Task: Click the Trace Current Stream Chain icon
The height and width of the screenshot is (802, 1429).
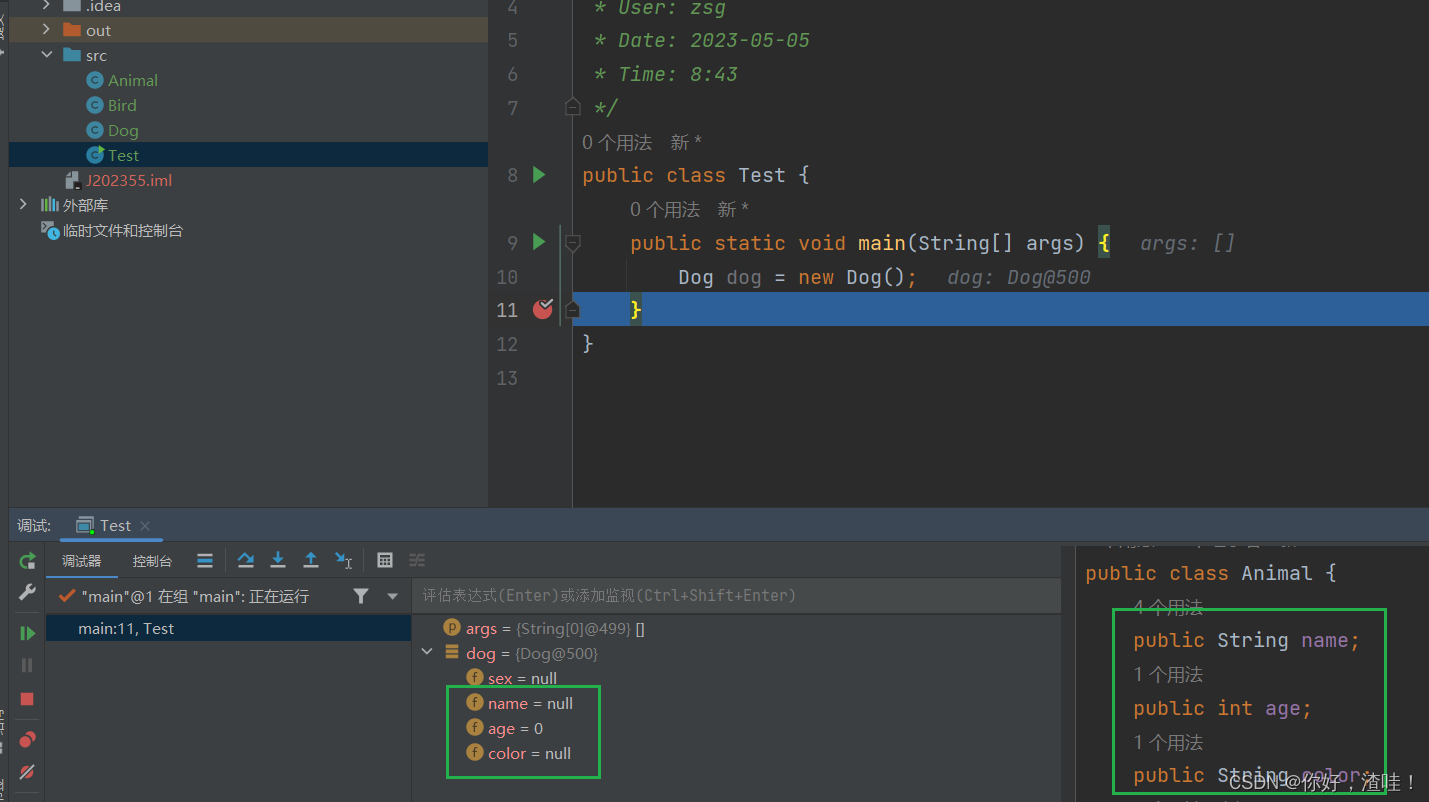Action: [x=417, y=560]
